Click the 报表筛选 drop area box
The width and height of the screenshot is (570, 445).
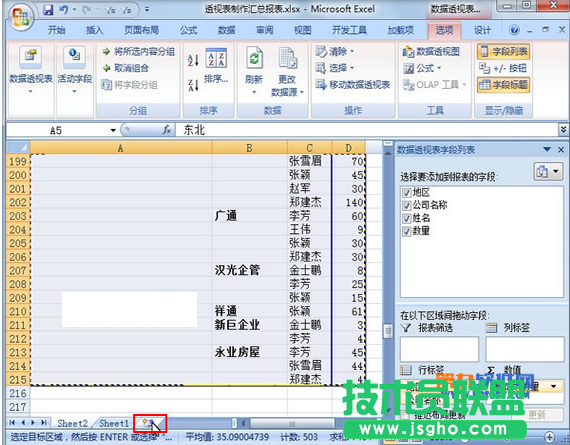(439, 349)
